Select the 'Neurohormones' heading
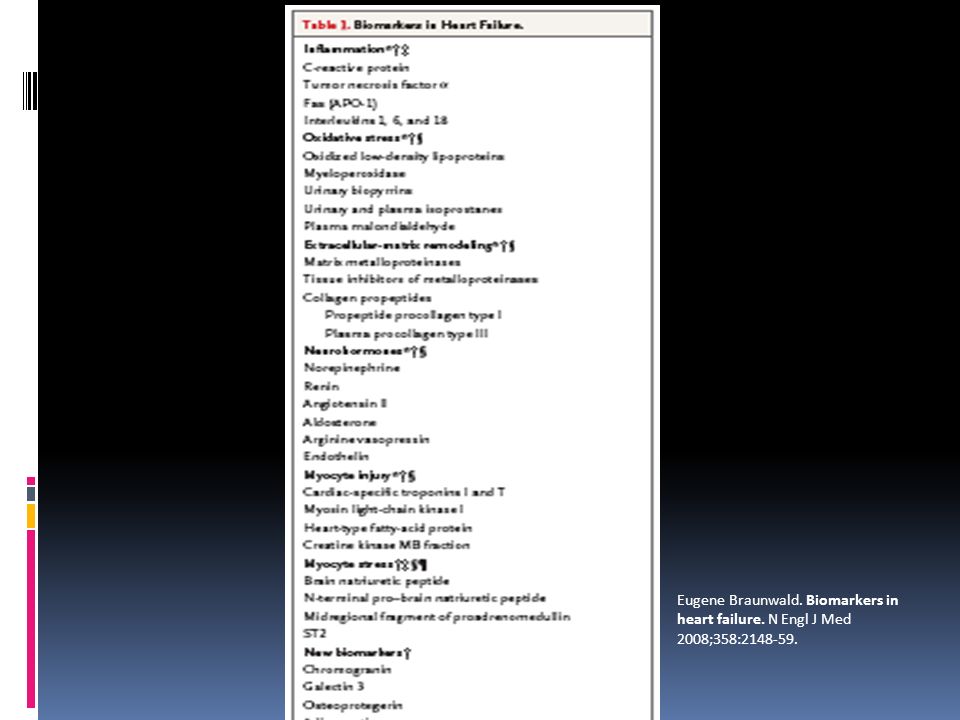Screen dimensions: 960x720 (366, 351)
